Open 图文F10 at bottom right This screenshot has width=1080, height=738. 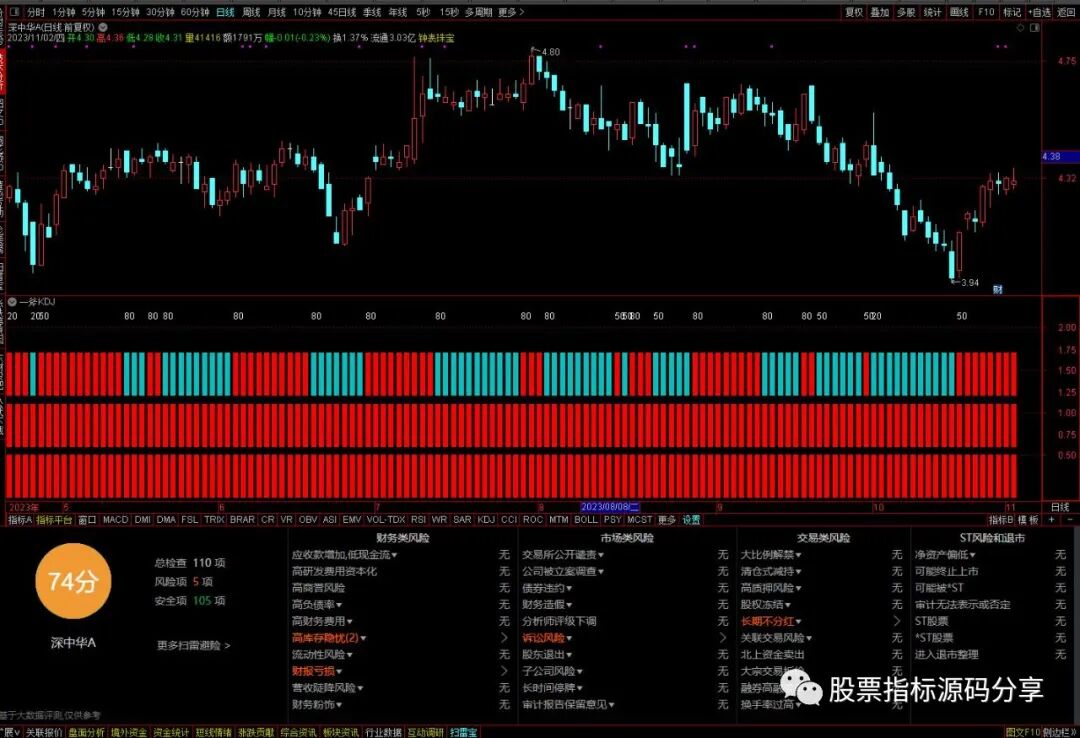[x=1022, y=732]
